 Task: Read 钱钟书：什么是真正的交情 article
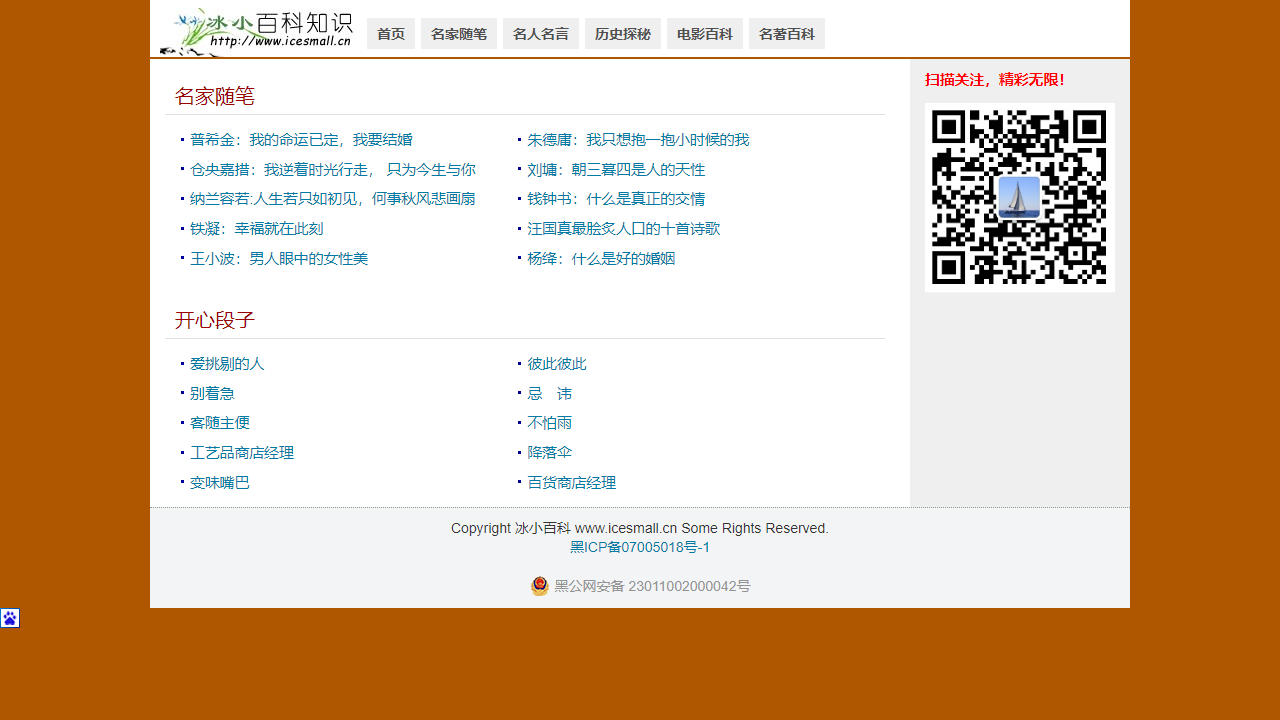pos(616,199)
